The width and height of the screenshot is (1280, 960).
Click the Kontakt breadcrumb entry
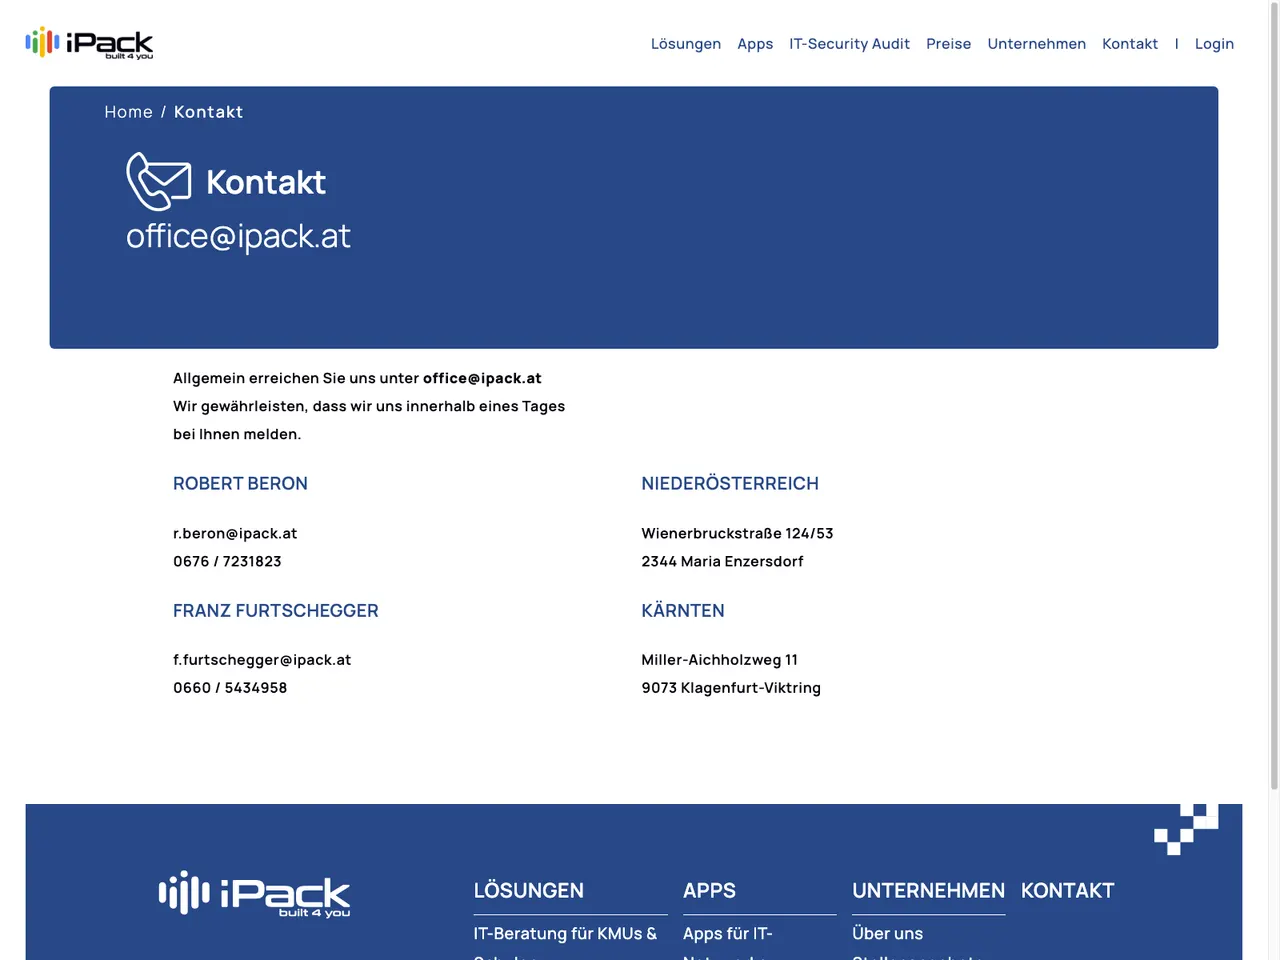[208, 112]
